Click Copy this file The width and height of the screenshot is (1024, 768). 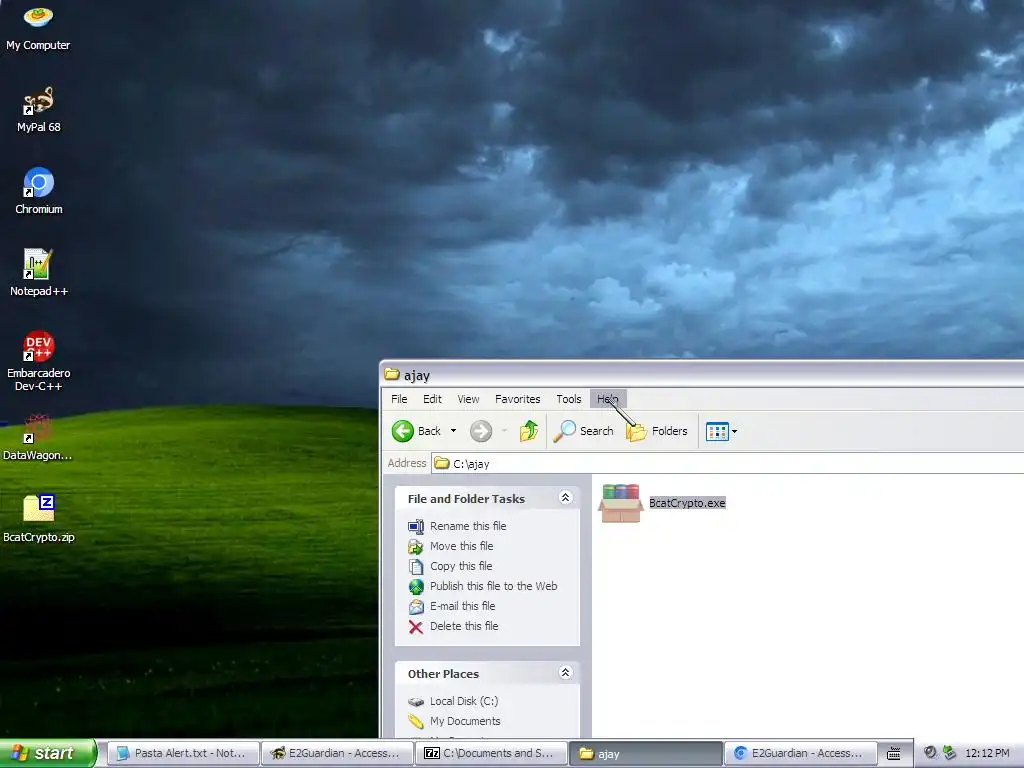point(461,566)
